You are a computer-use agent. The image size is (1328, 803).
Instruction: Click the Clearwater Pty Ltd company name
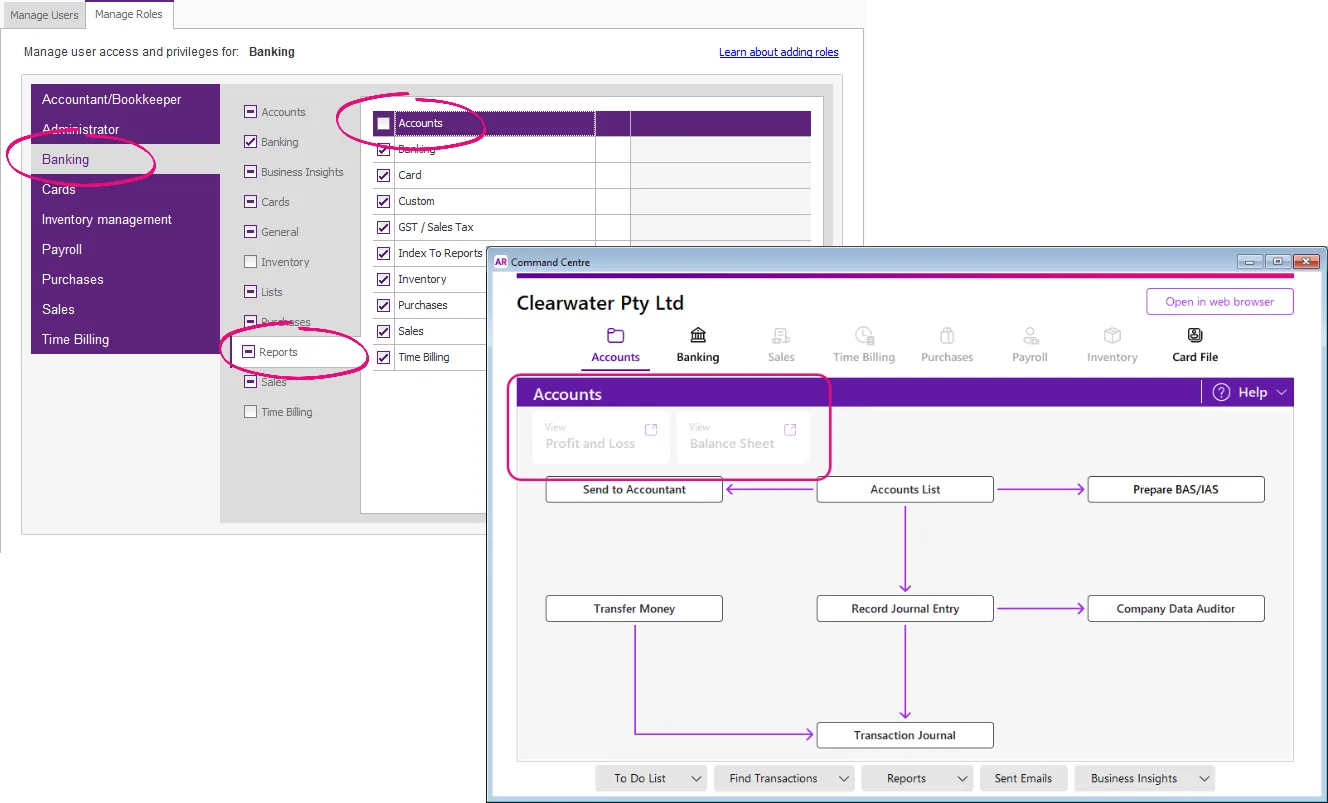600,303
